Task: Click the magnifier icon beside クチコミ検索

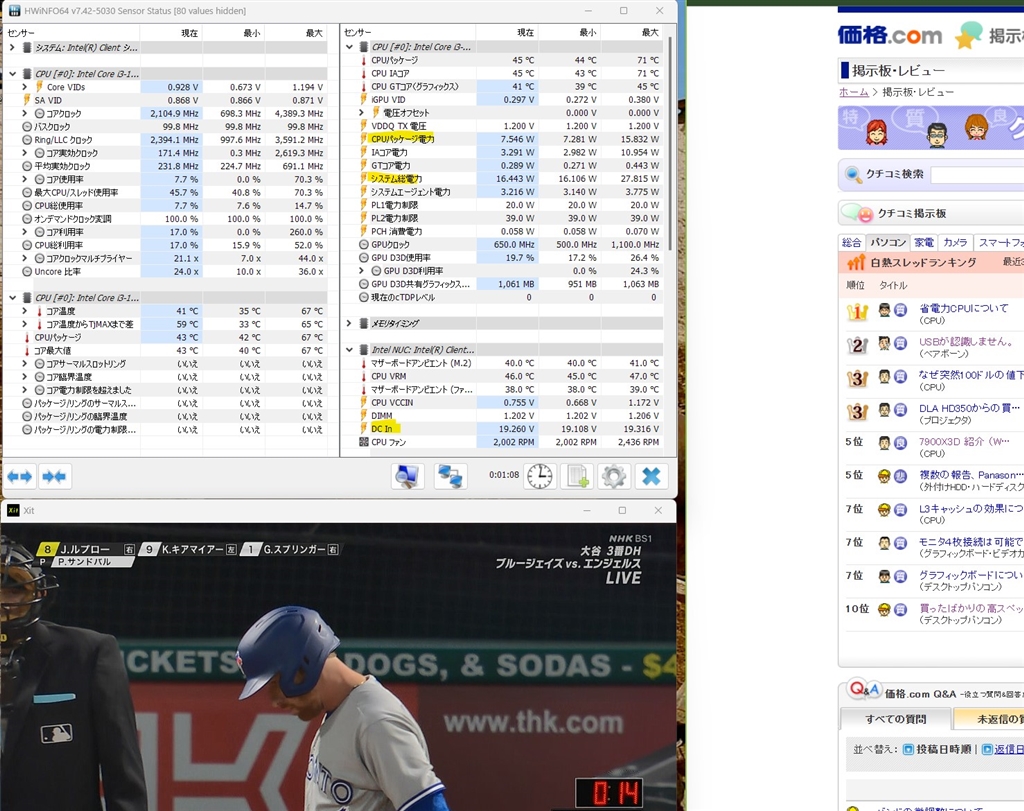Action: pos(853,174)
